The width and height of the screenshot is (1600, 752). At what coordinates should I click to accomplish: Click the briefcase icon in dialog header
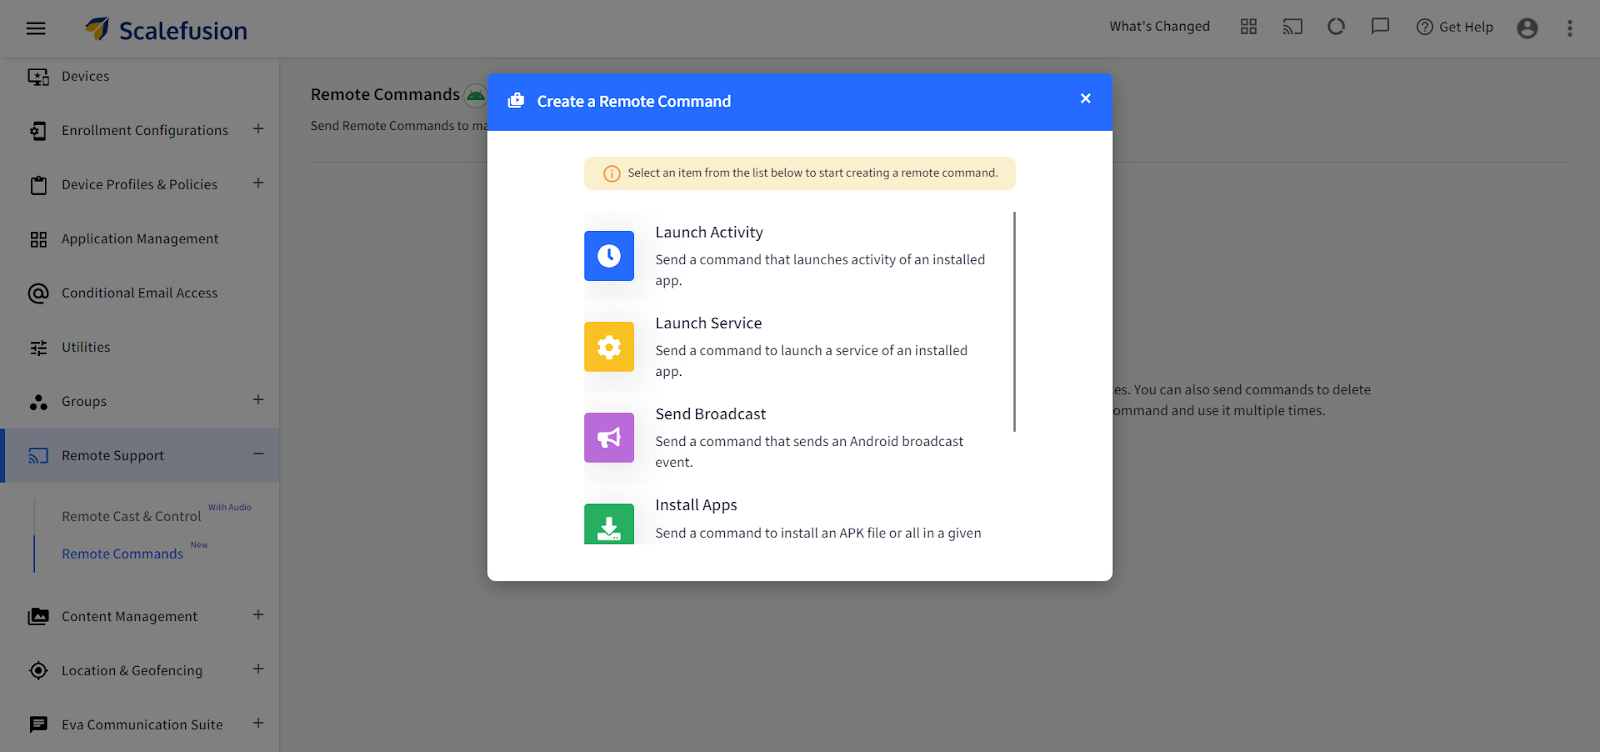[516, 101]
